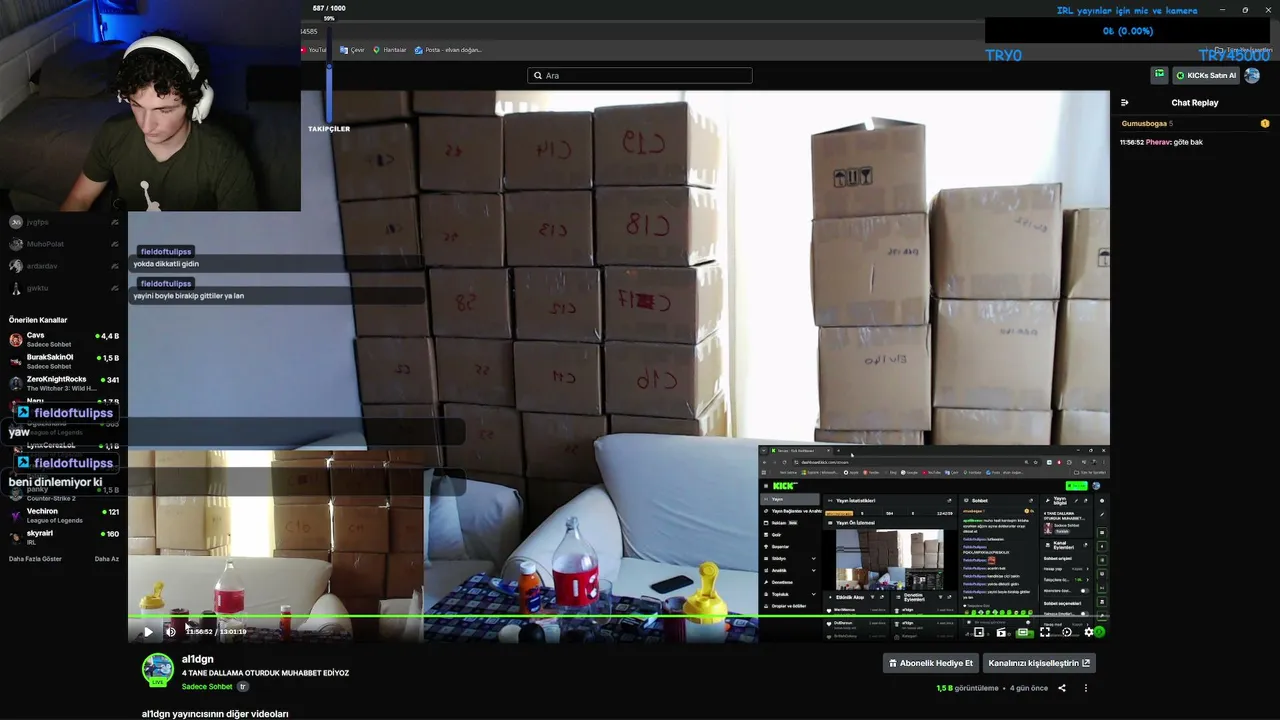Open the all bookmarks folder icon

pos(1218,50)
